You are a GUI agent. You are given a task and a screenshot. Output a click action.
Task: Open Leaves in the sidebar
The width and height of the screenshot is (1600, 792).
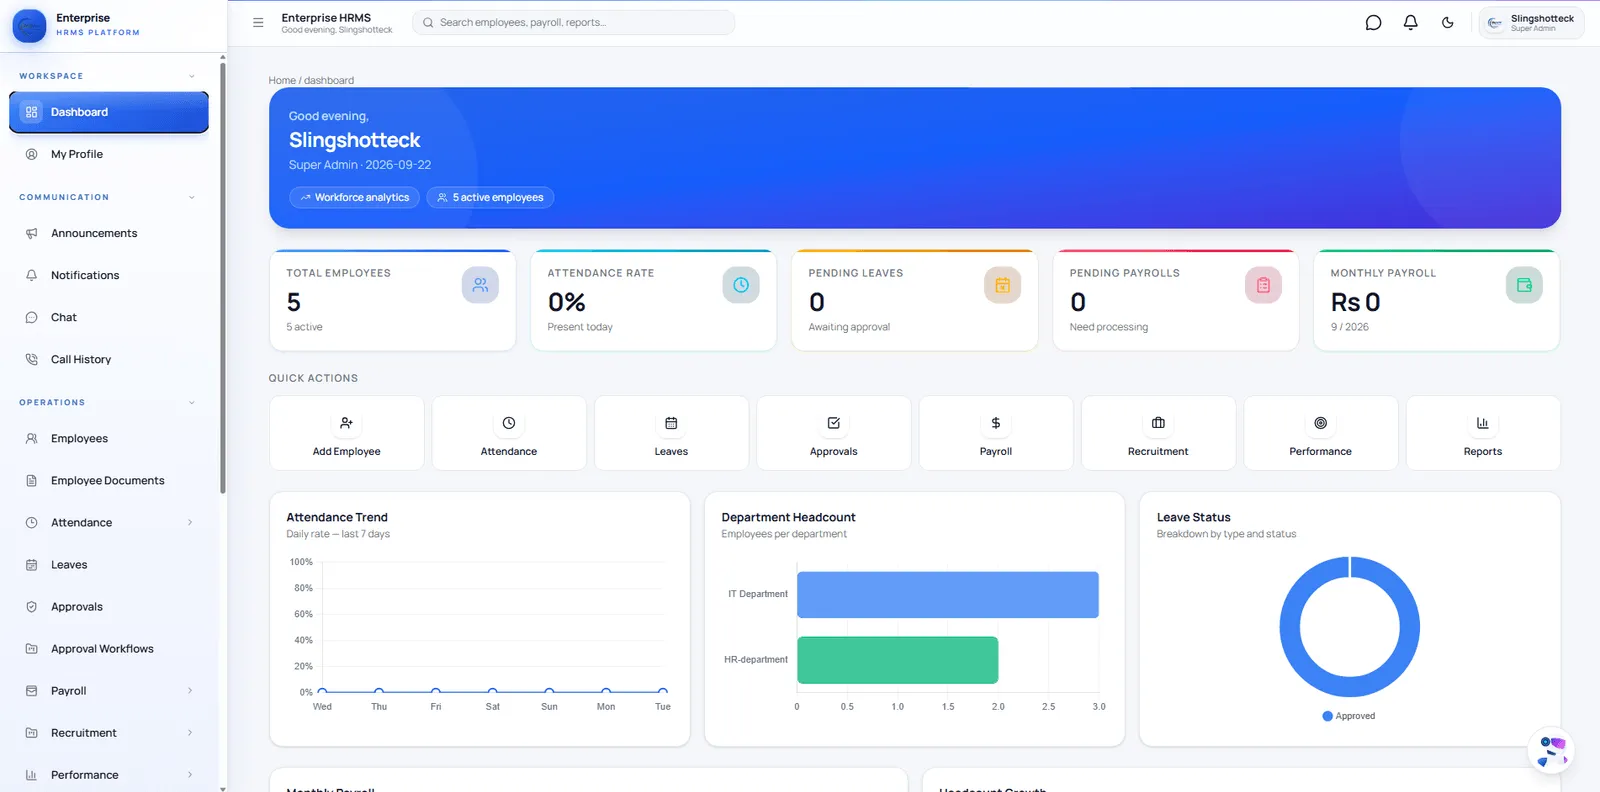[109, 564]
